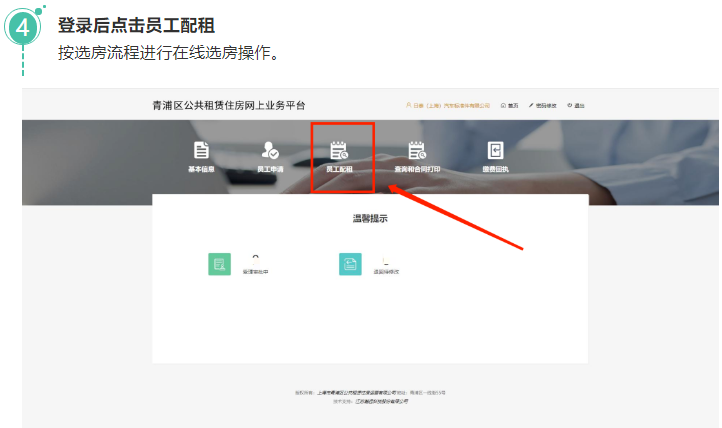Click the 退回待修改 text label
This screenshot has height=428, width=722.
tap(386, 271)
